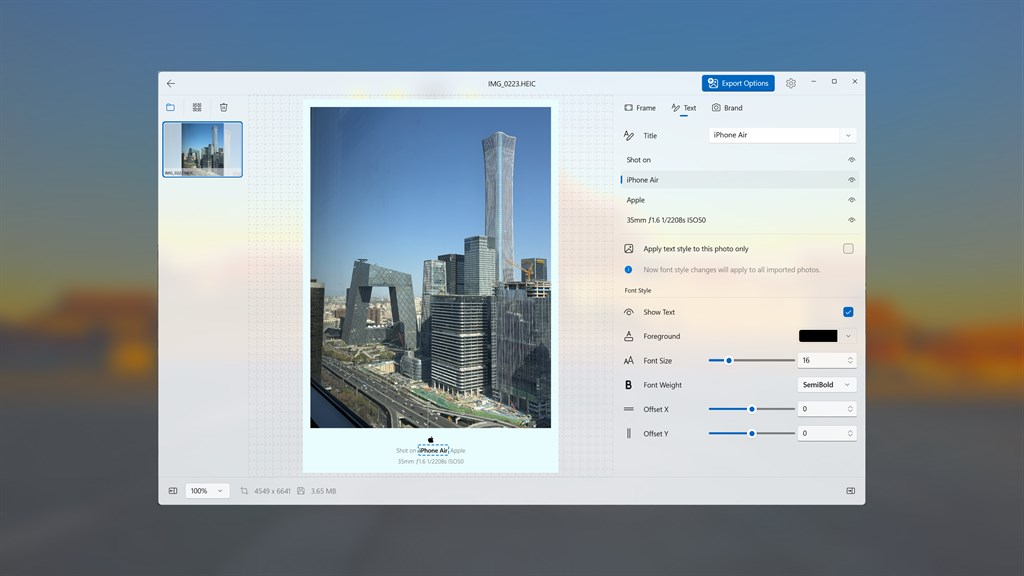Click the Foreground paint icon
Image resolution: width=1024 pixels, height=576 pixels.
(x=629, y=336)
